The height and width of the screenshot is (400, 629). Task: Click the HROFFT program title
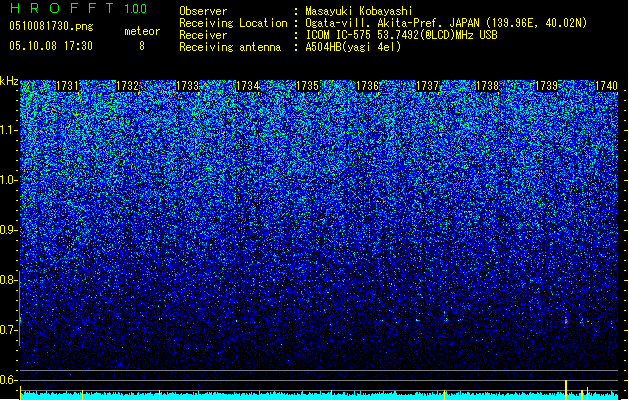tap(62, 8)
